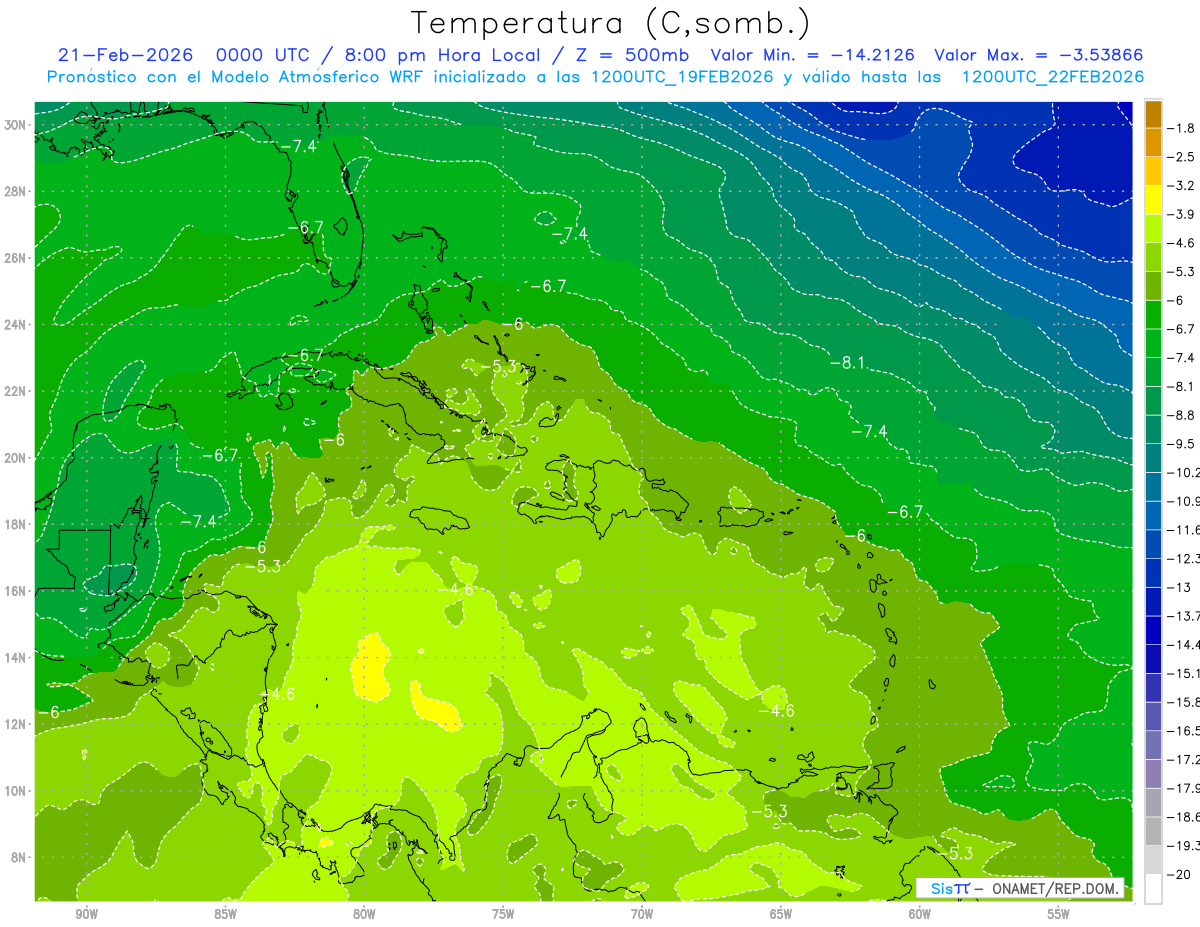The height and width of the screenshot is (927, 1200).
Task: Click the "-15.1" color bar label
Action: [x=1184, y=673]
